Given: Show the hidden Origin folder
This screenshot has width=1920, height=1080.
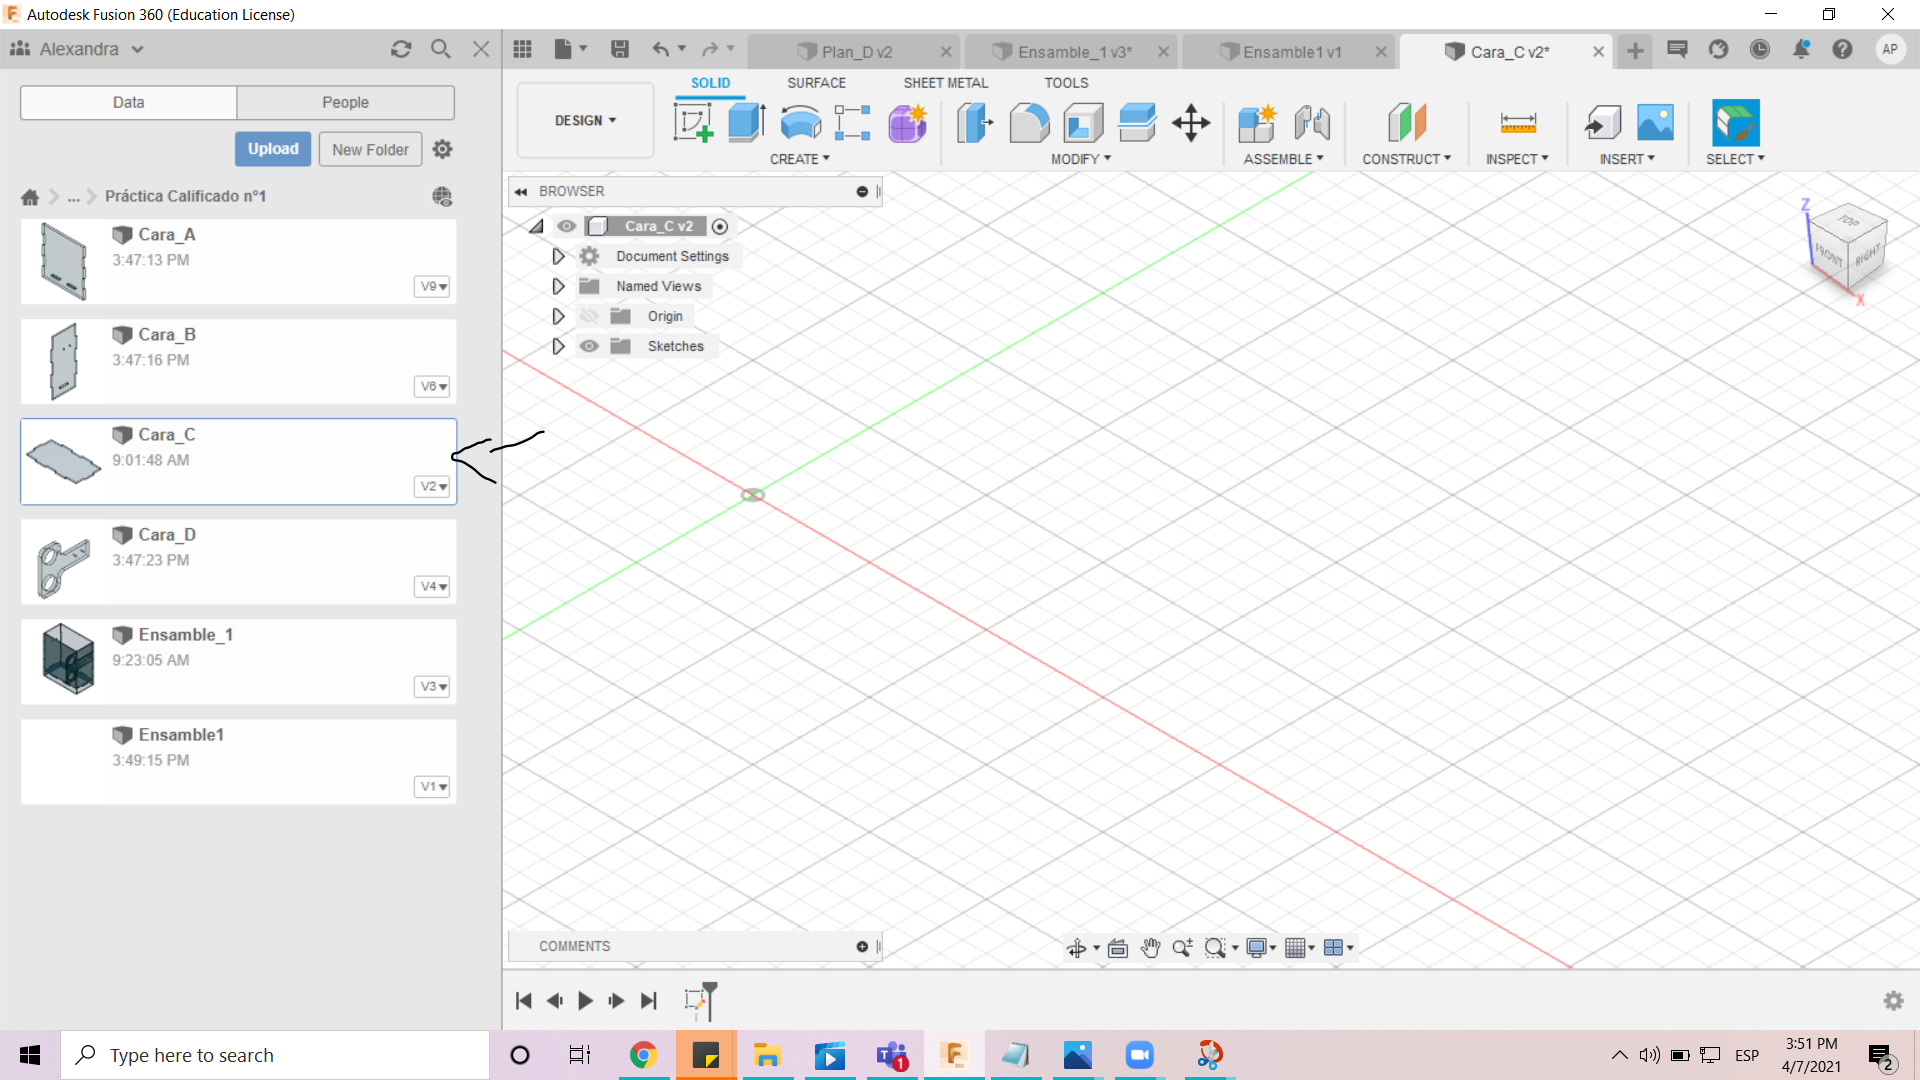Looking at the screenshot, I should tap(589, 316).
